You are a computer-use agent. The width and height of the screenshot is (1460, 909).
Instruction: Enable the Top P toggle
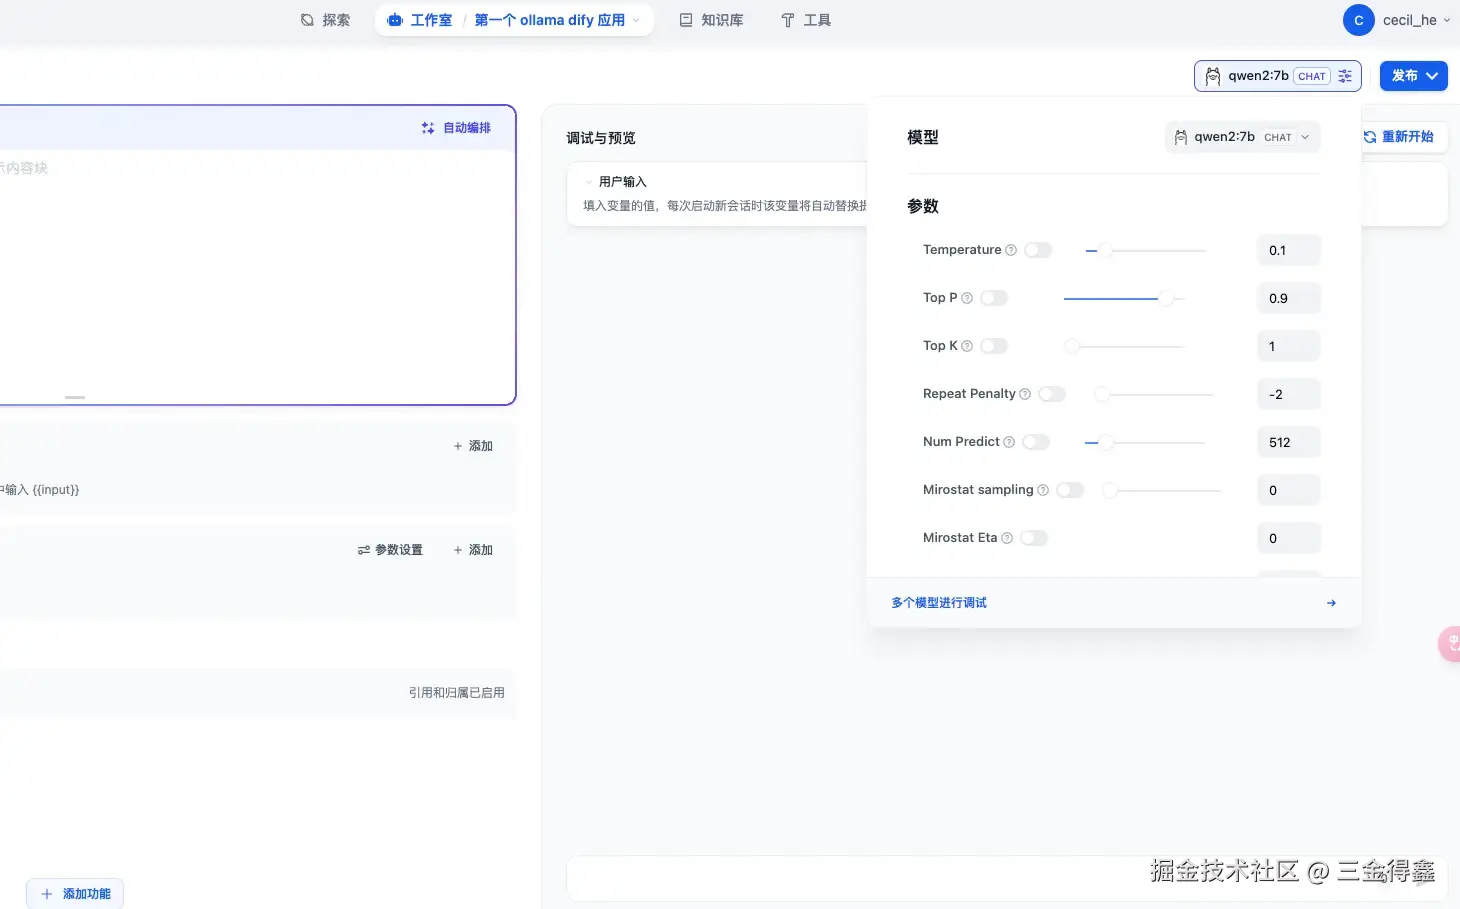click(994, 298)
